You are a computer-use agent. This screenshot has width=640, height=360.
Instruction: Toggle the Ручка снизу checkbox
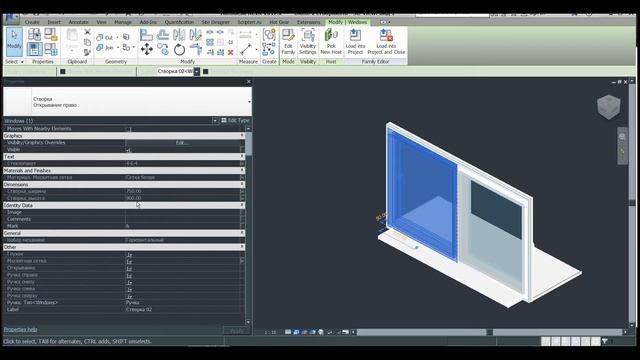point(129,282)
